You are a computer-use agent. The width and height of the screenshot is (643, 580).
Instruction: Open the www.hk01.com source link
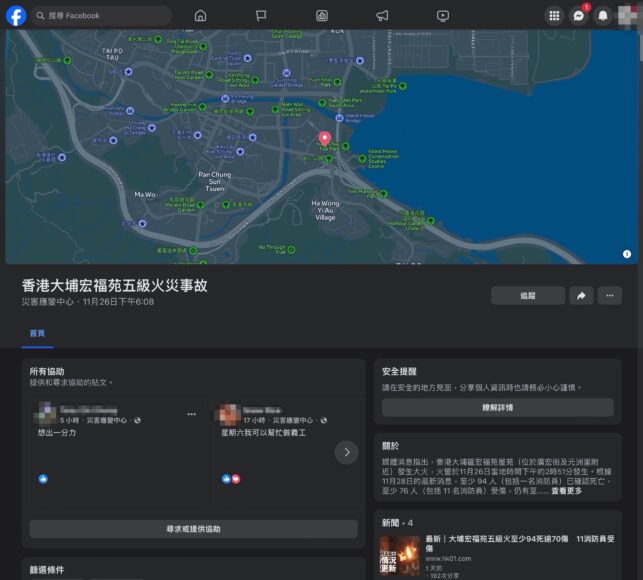448,559
